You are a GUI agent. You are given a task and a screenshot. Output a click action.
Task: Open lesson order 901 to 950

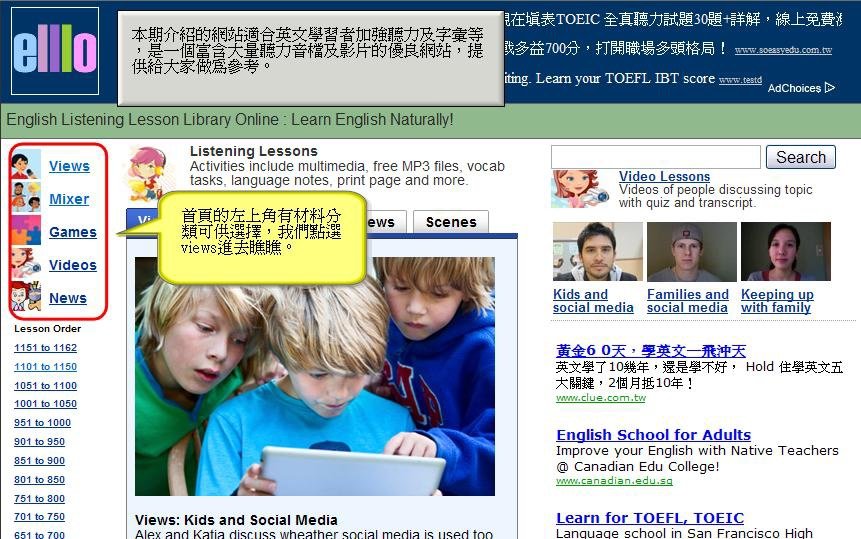point(40,441)
